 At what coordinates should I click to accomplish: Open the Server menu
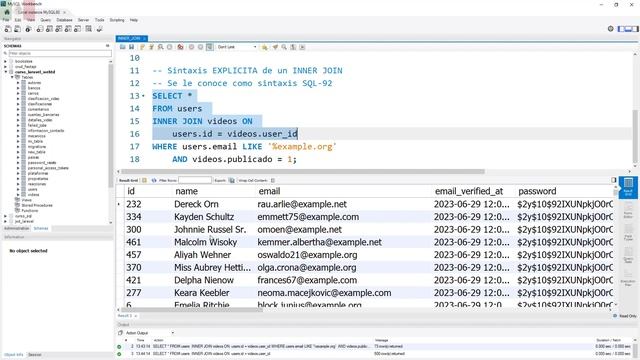[83, 20]
